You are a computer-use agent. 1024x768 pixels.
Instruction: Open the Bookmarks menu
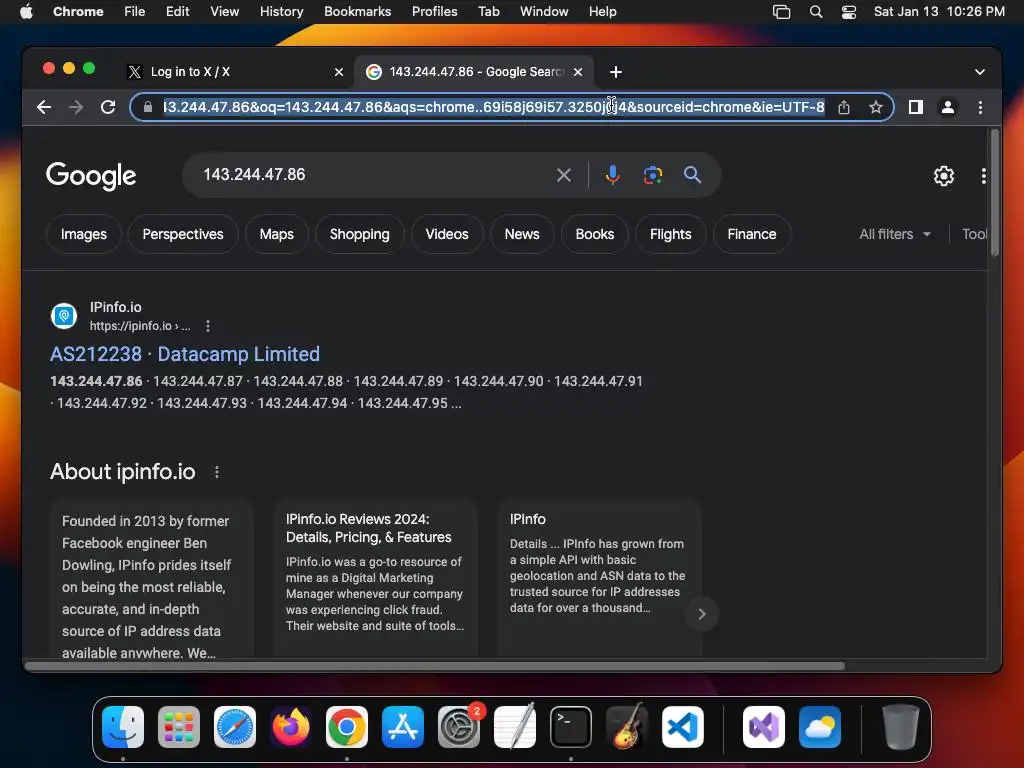click(357, 12)
